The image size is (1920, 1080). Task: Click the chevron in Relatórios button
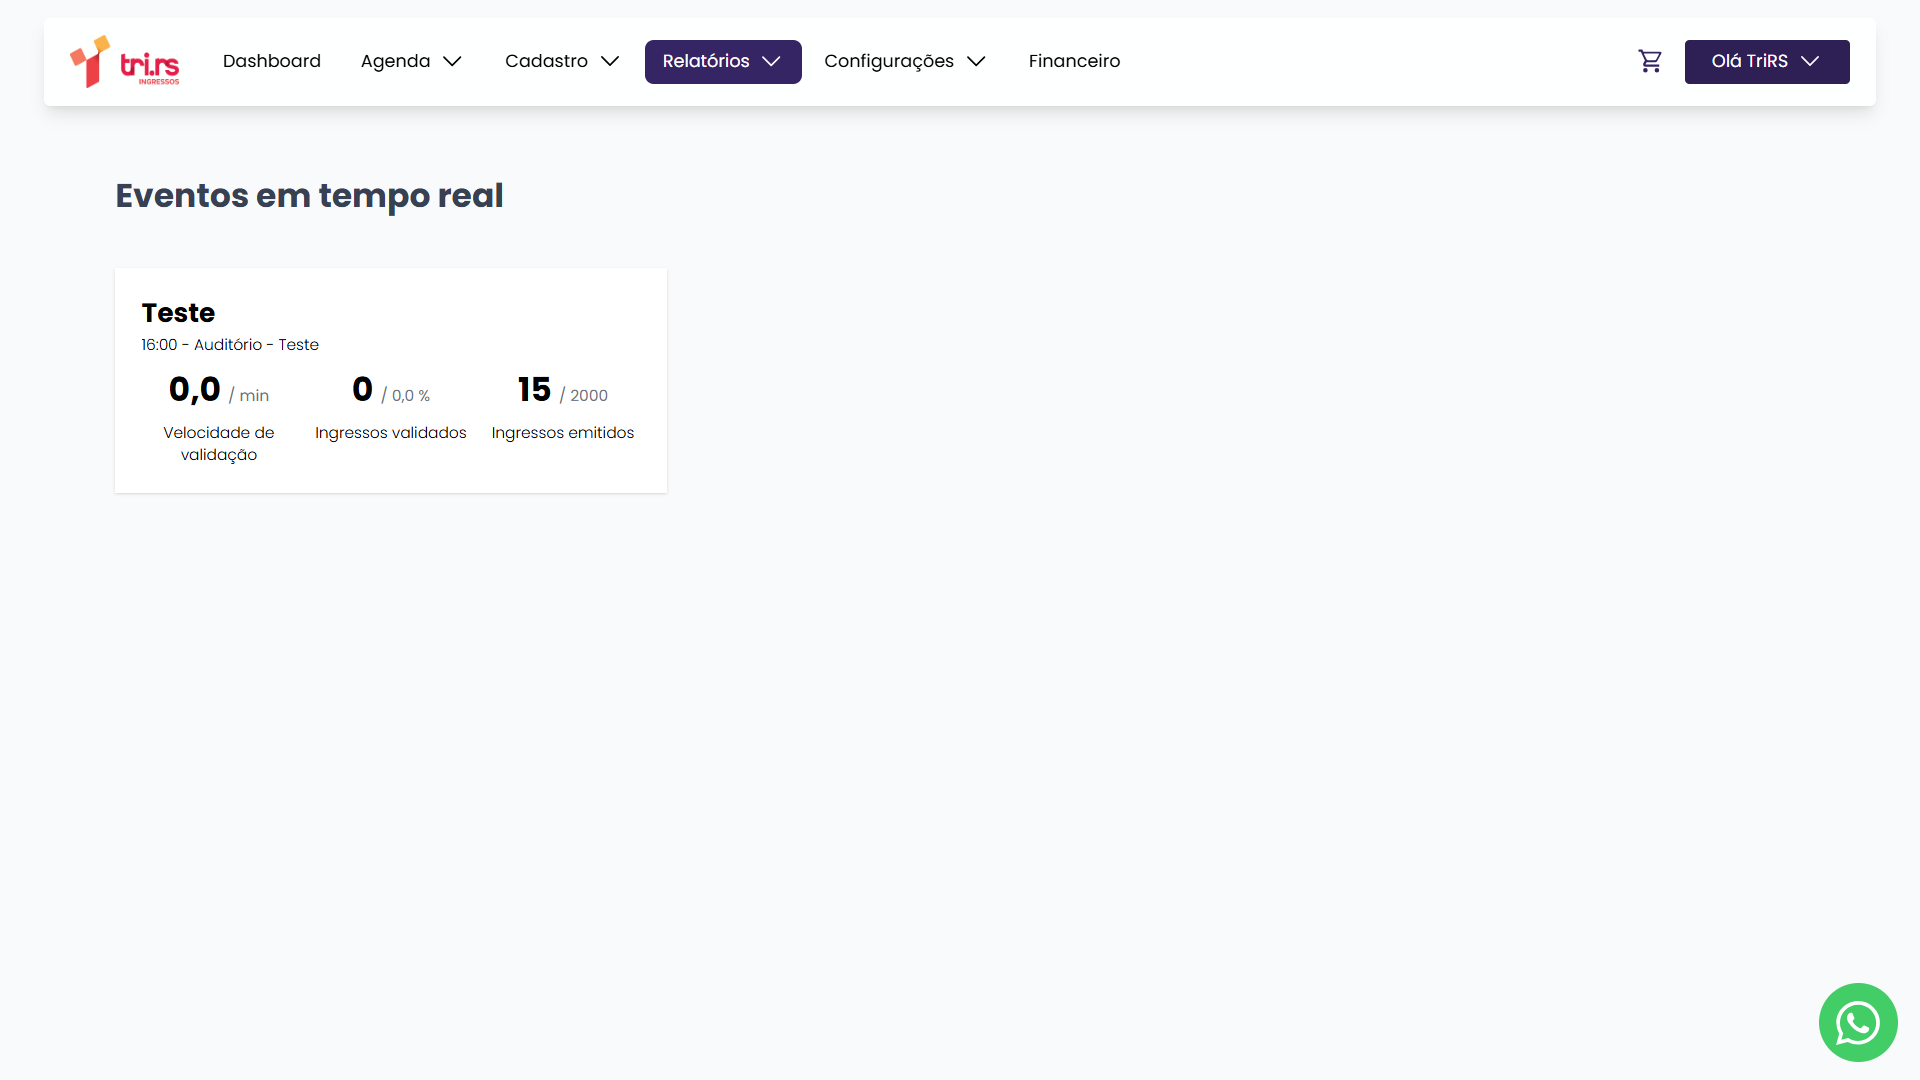[x=771, y=62]
